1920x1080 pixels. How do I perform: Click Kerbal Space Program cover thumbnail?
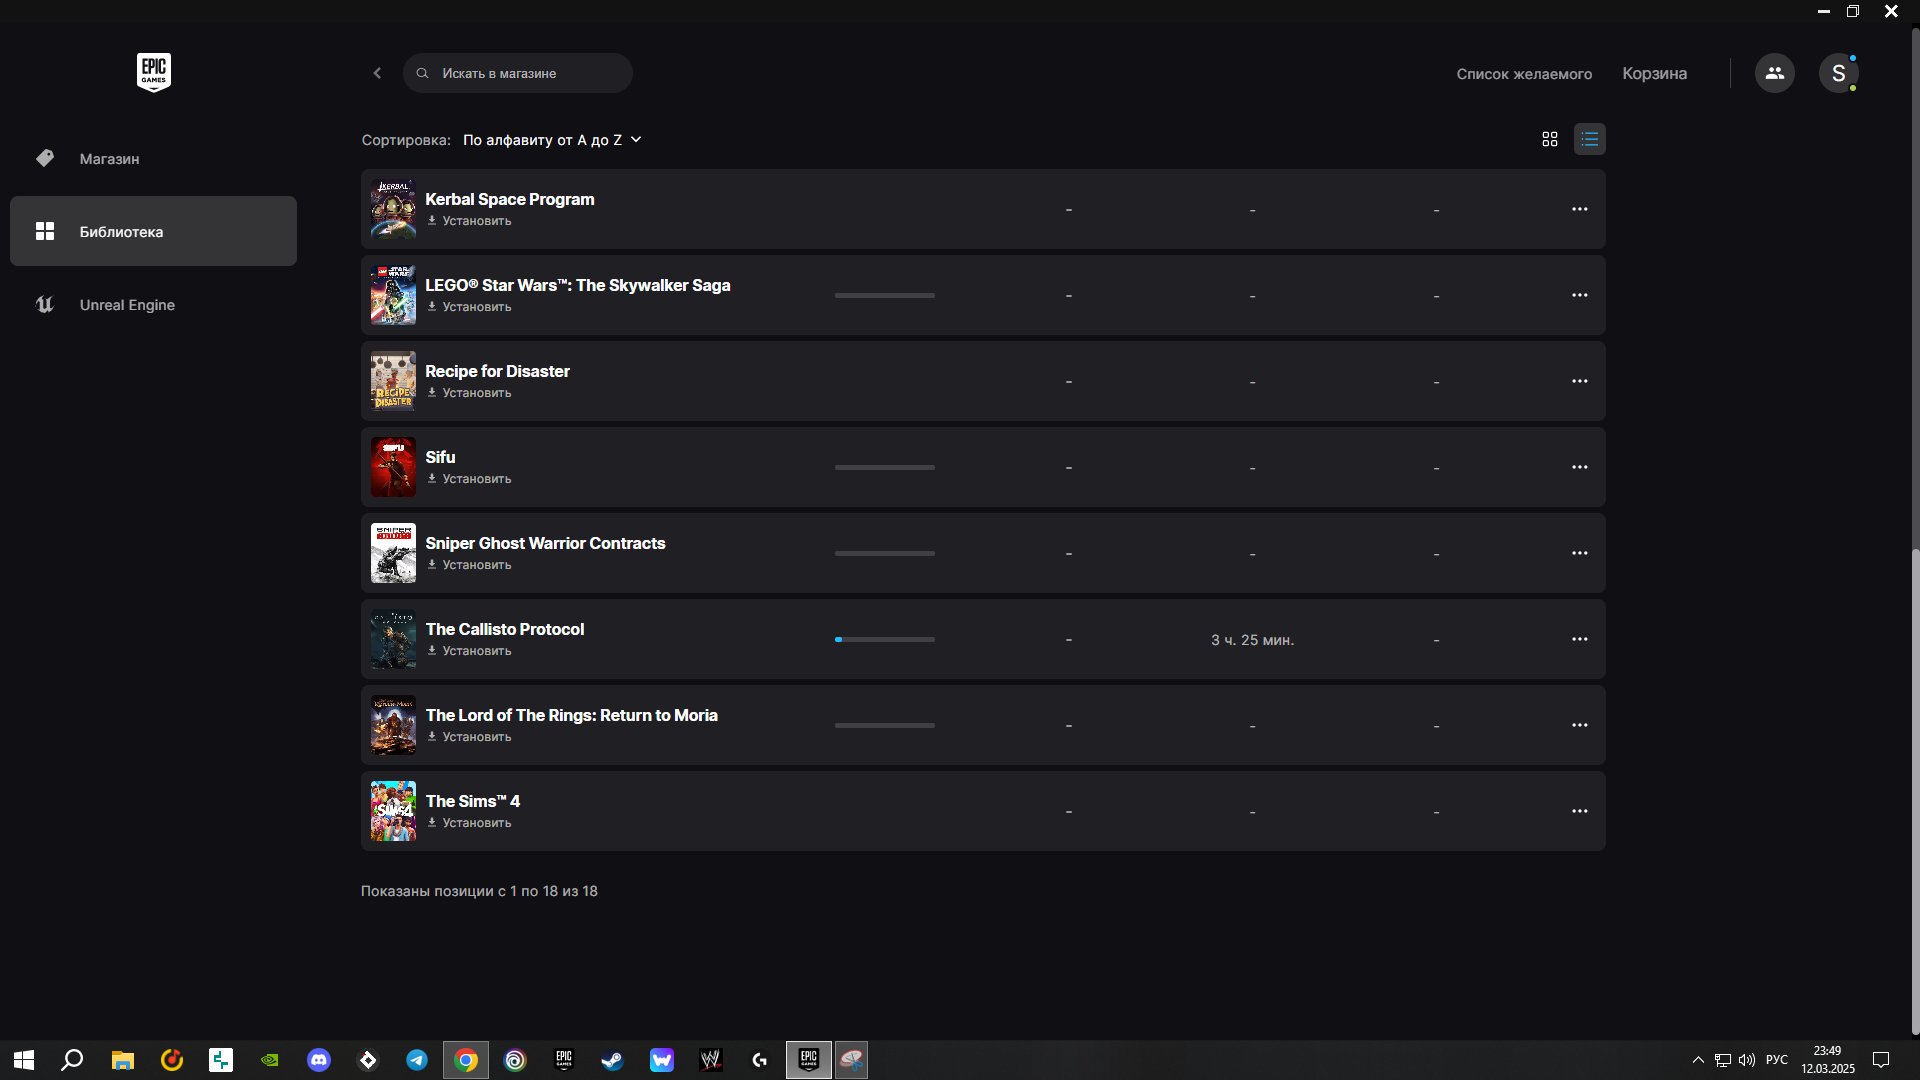point(393,209)
